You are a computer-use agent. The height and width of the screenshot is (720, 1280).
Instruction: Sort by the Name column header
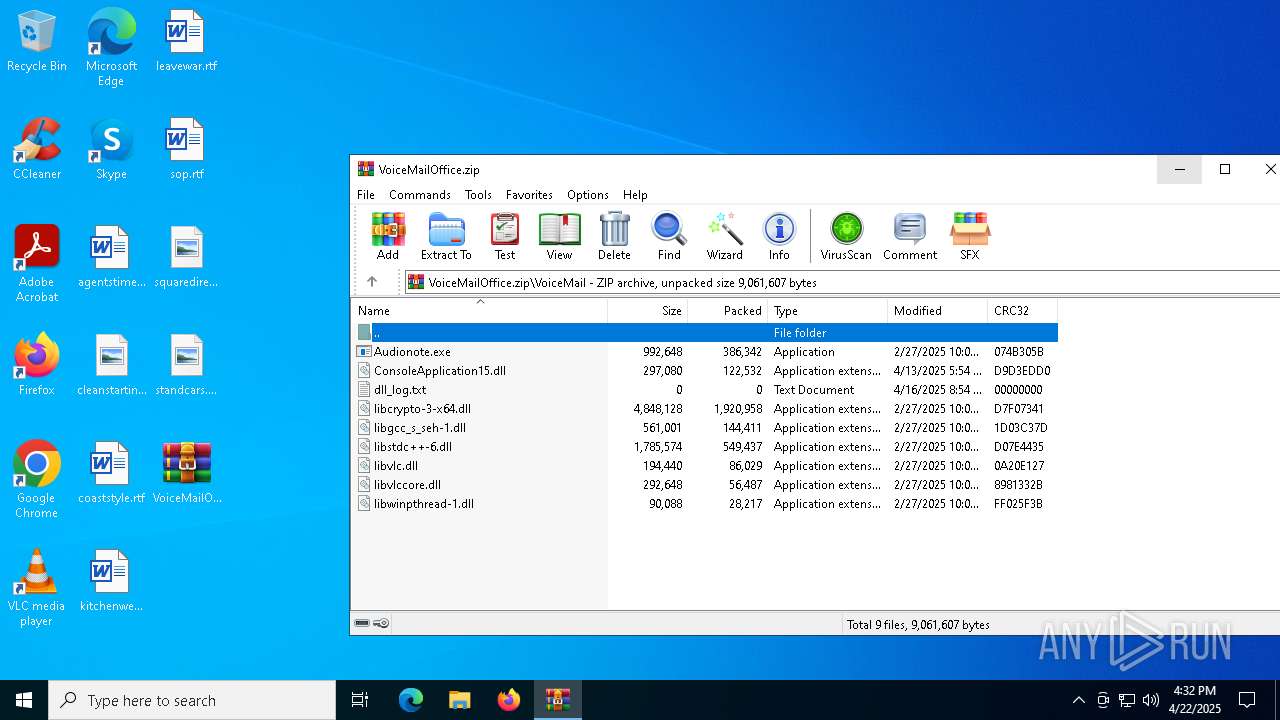[479, 311]
